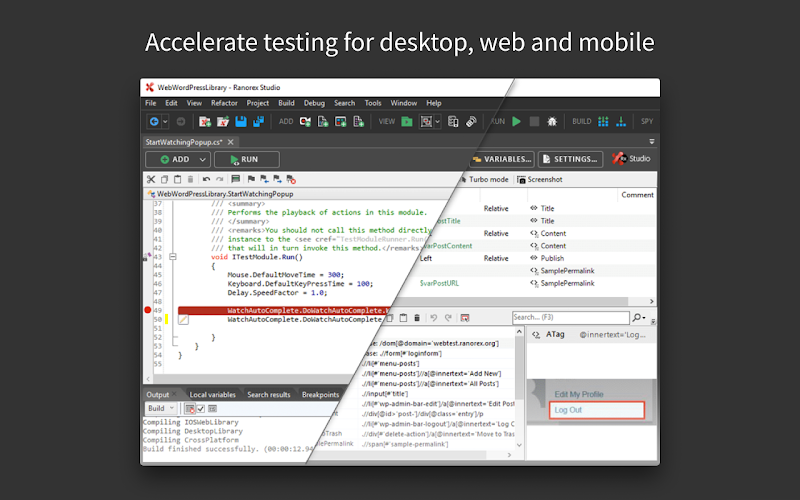
Task: Toggle the Screenshot option
Action: [539, 180]
